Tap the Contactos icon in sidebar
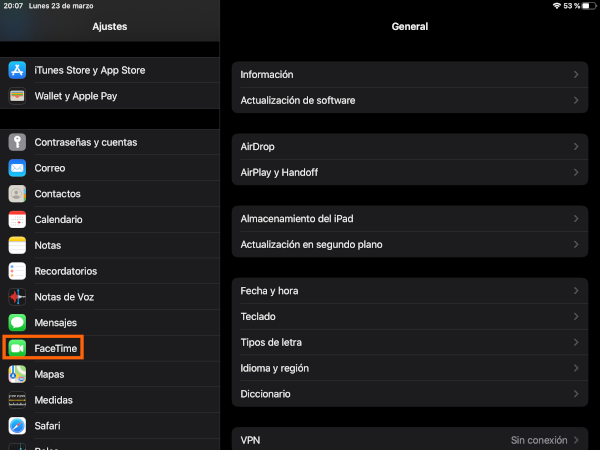The width and height of the screenshot is (600, 450). (x=17, y=194)
